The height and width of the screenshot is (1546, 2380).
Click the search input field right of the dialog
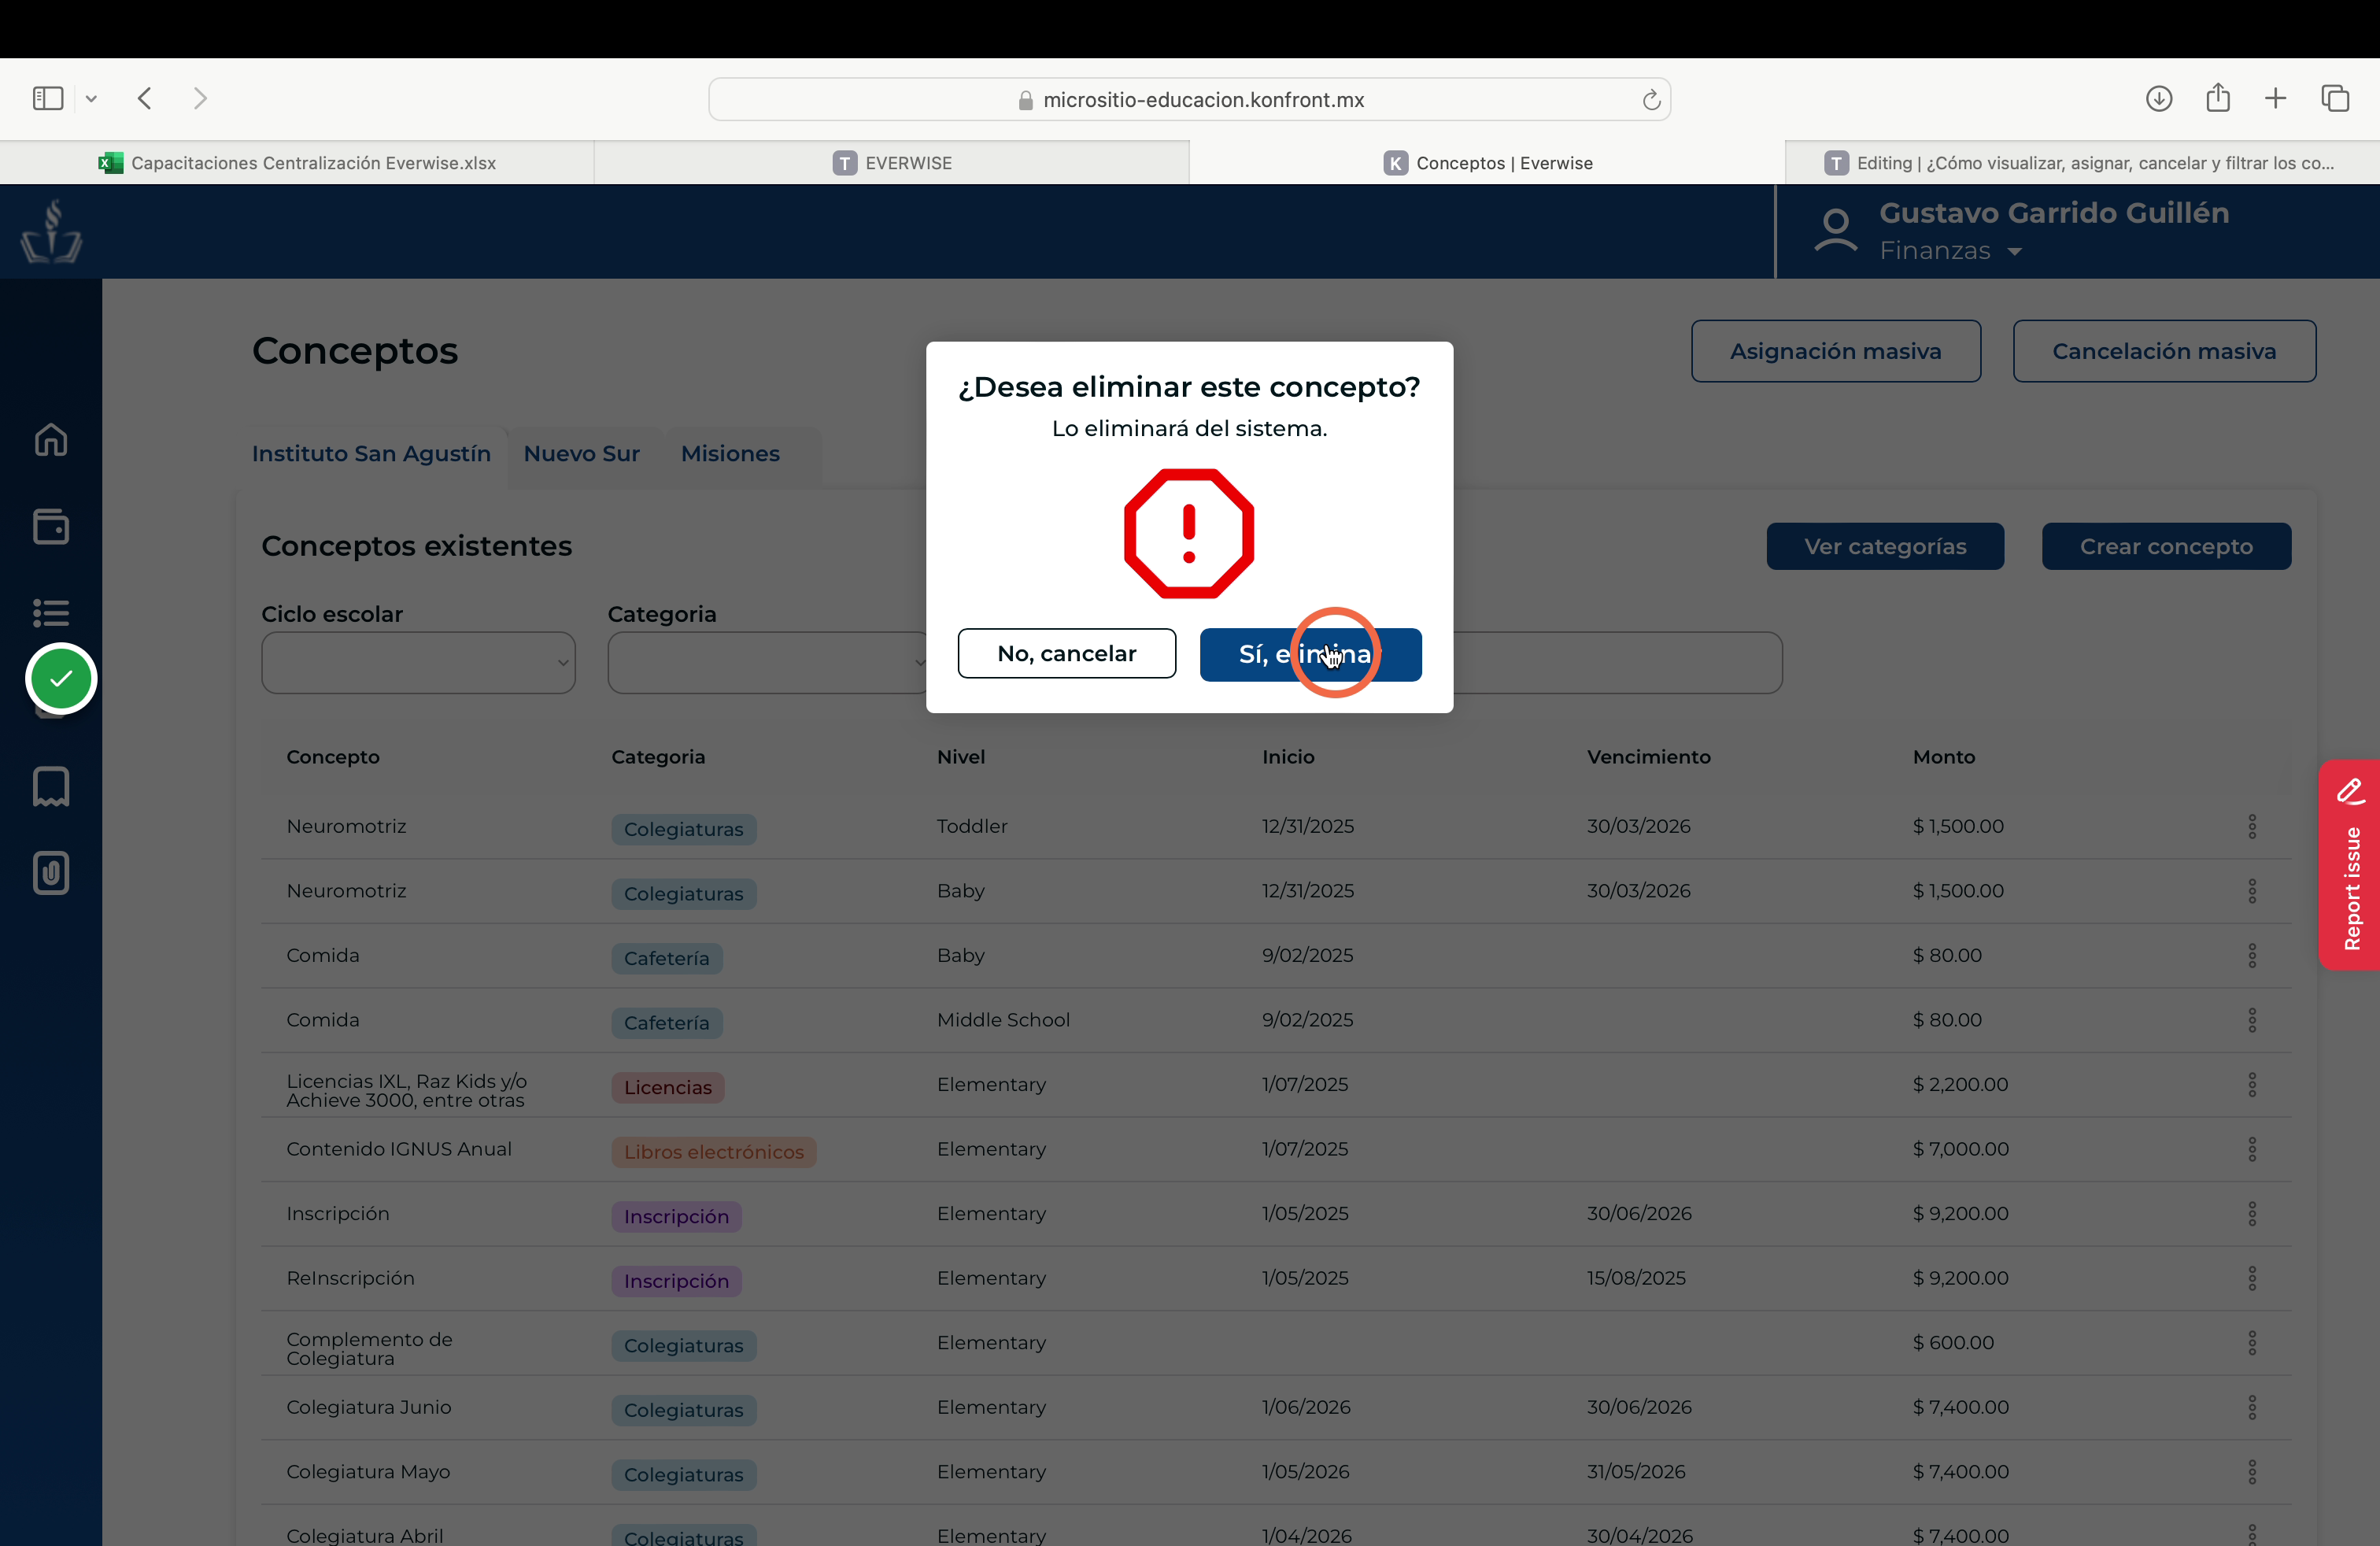coord(1617,662)
